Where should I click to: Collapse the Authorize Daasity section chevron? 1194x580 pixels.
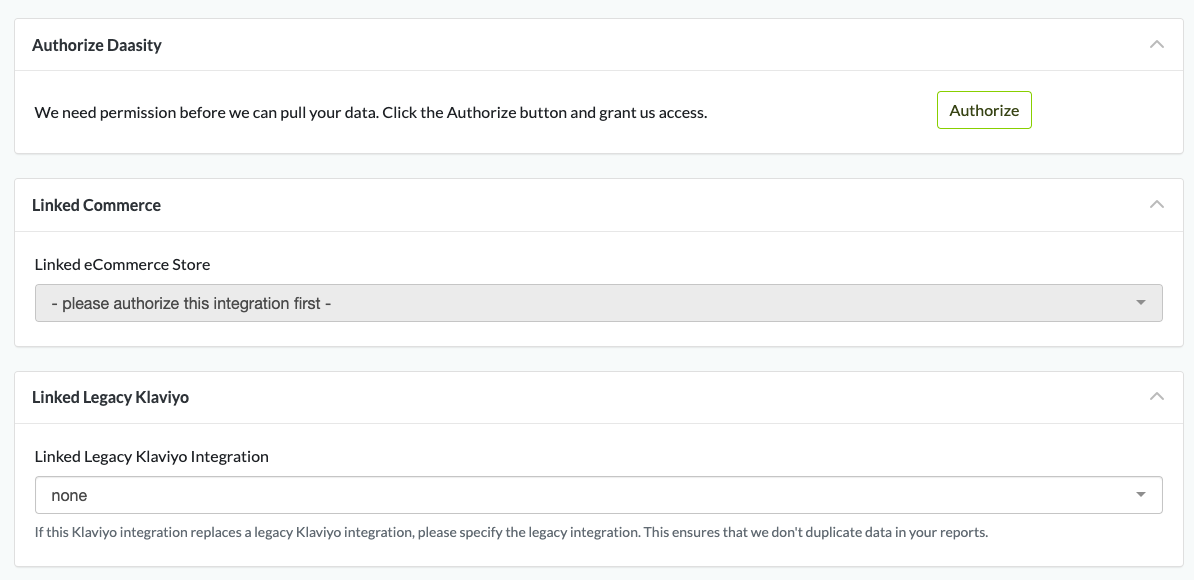1157,45
